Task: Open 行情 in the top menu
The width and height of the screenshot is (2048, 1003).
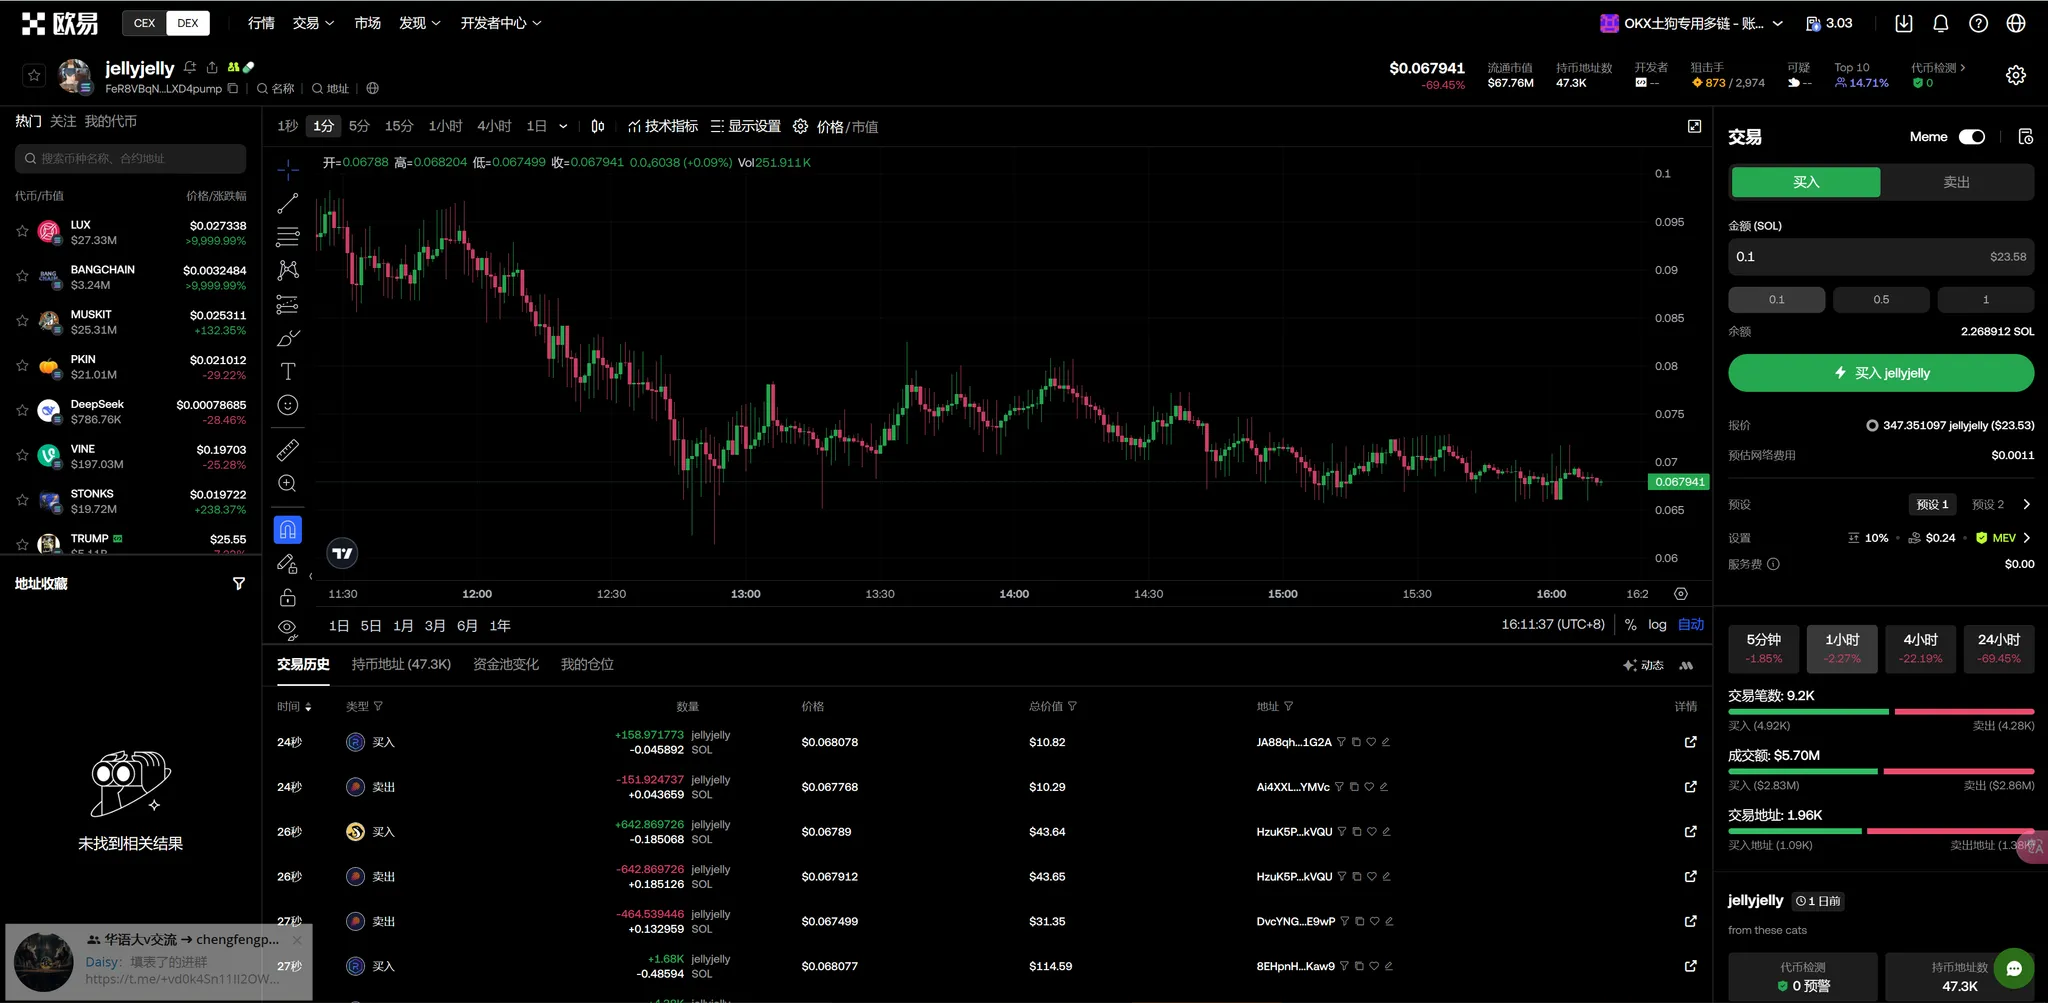Action: coord(261,23)
